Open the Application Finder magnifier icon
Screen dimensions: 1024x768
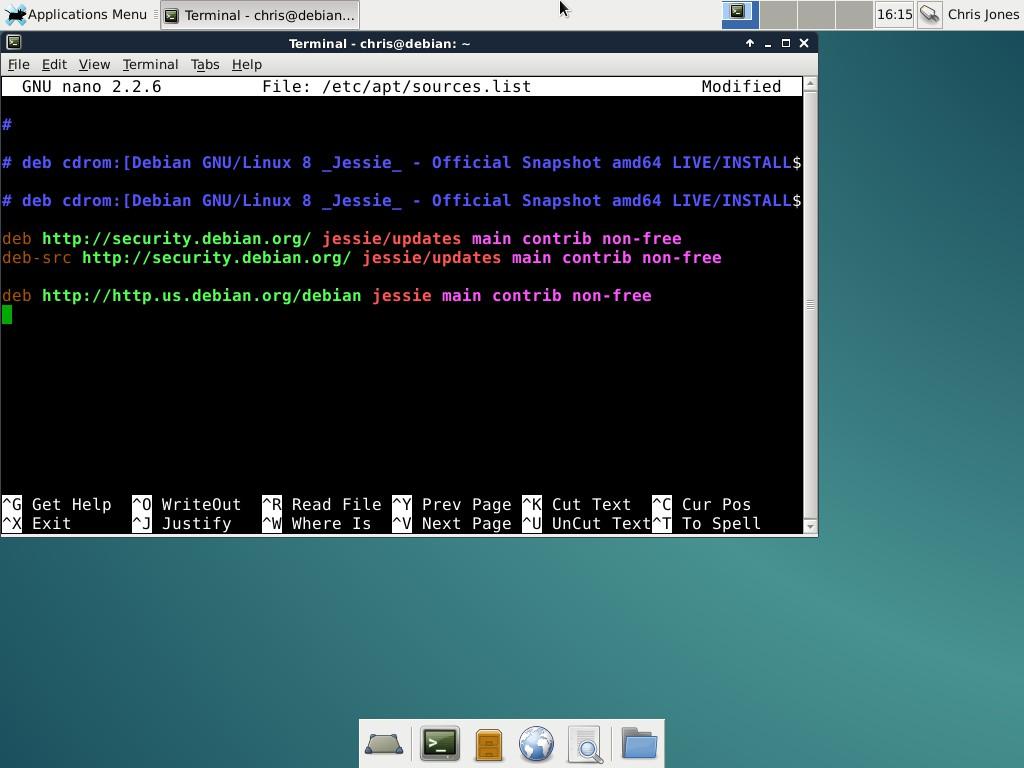[x=586, y=743]
